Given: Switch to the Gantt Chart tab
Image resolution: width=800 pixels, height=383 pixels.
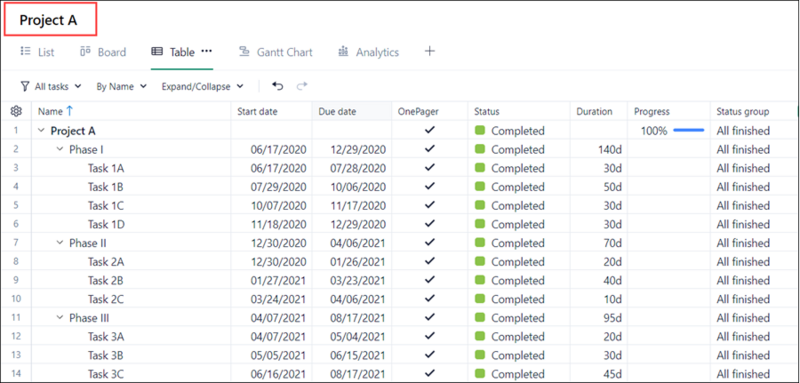Looking at the screenshot, I should click(276, 52).
